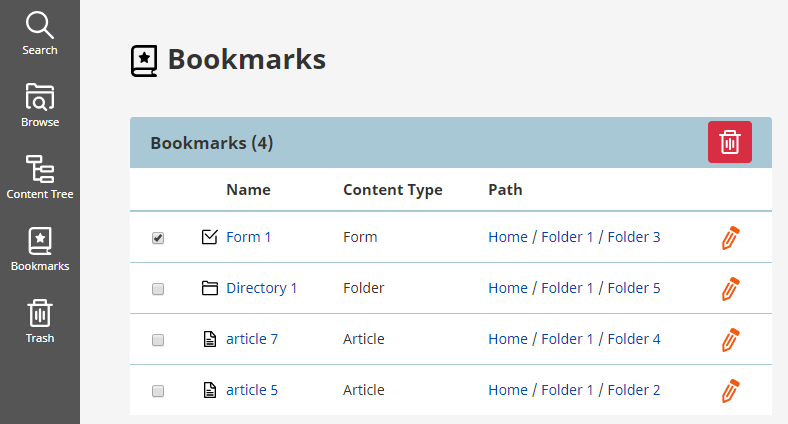Viewport: 788px width, 424px height.
Task: Open Folder 3 in Form 1 path
Action: tap(634, 237)
